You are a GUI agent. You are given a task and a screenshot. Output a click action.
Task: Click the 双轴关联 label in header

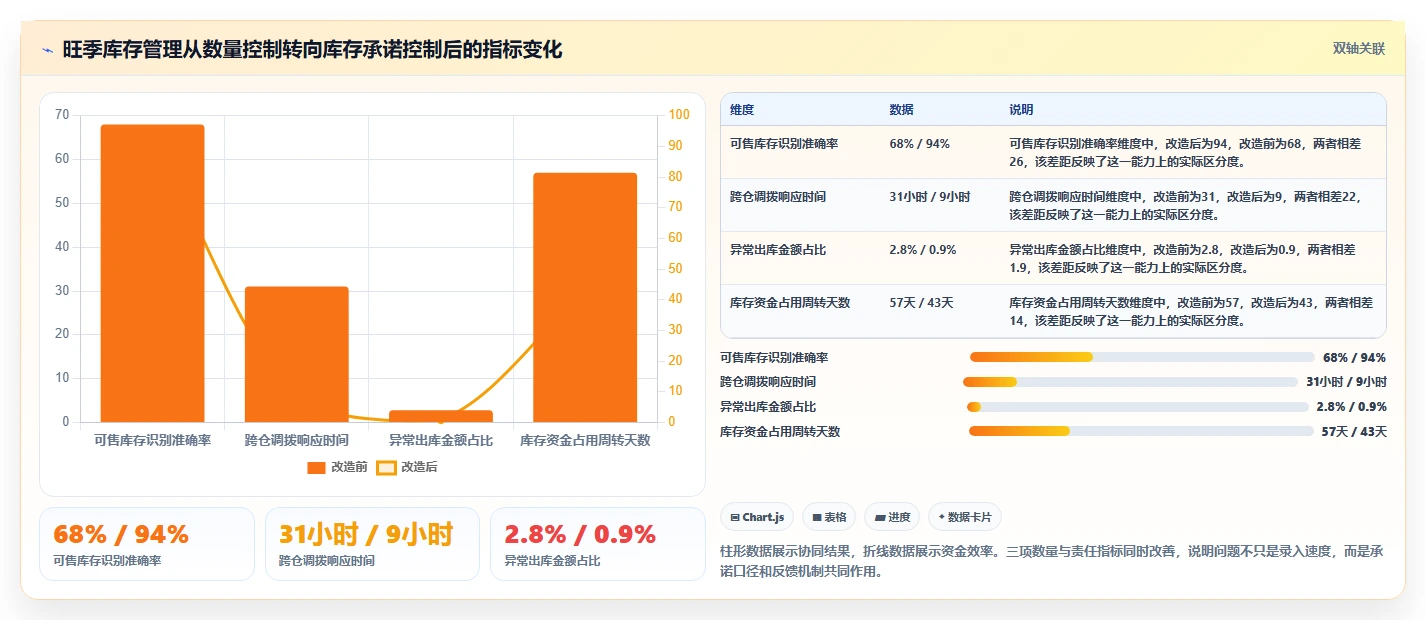[x=1359, y=49]
